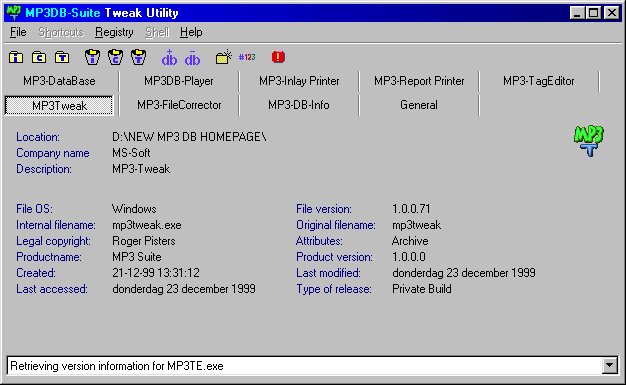Click the greyed Shell menu
The image size is (626, 385).
pos(157,32)
